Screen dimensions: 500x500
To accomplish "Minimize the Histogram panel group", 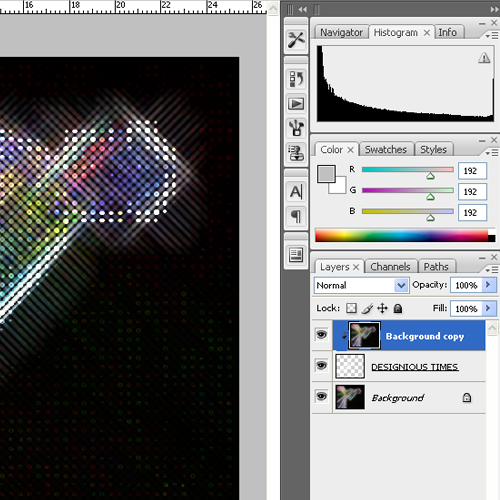I will coord(482,23).
